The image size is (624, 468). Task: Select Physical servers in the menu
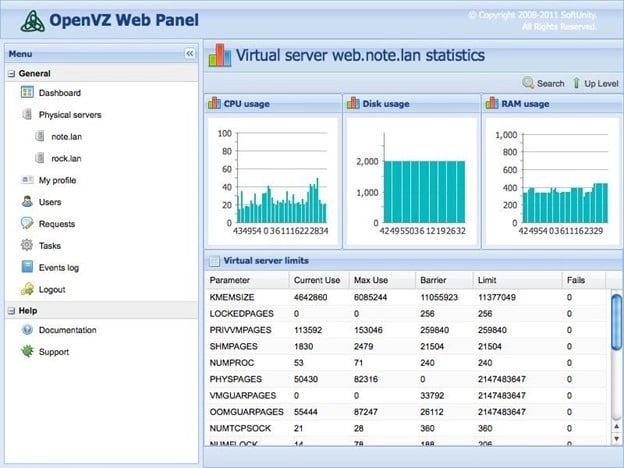[70, 115]
